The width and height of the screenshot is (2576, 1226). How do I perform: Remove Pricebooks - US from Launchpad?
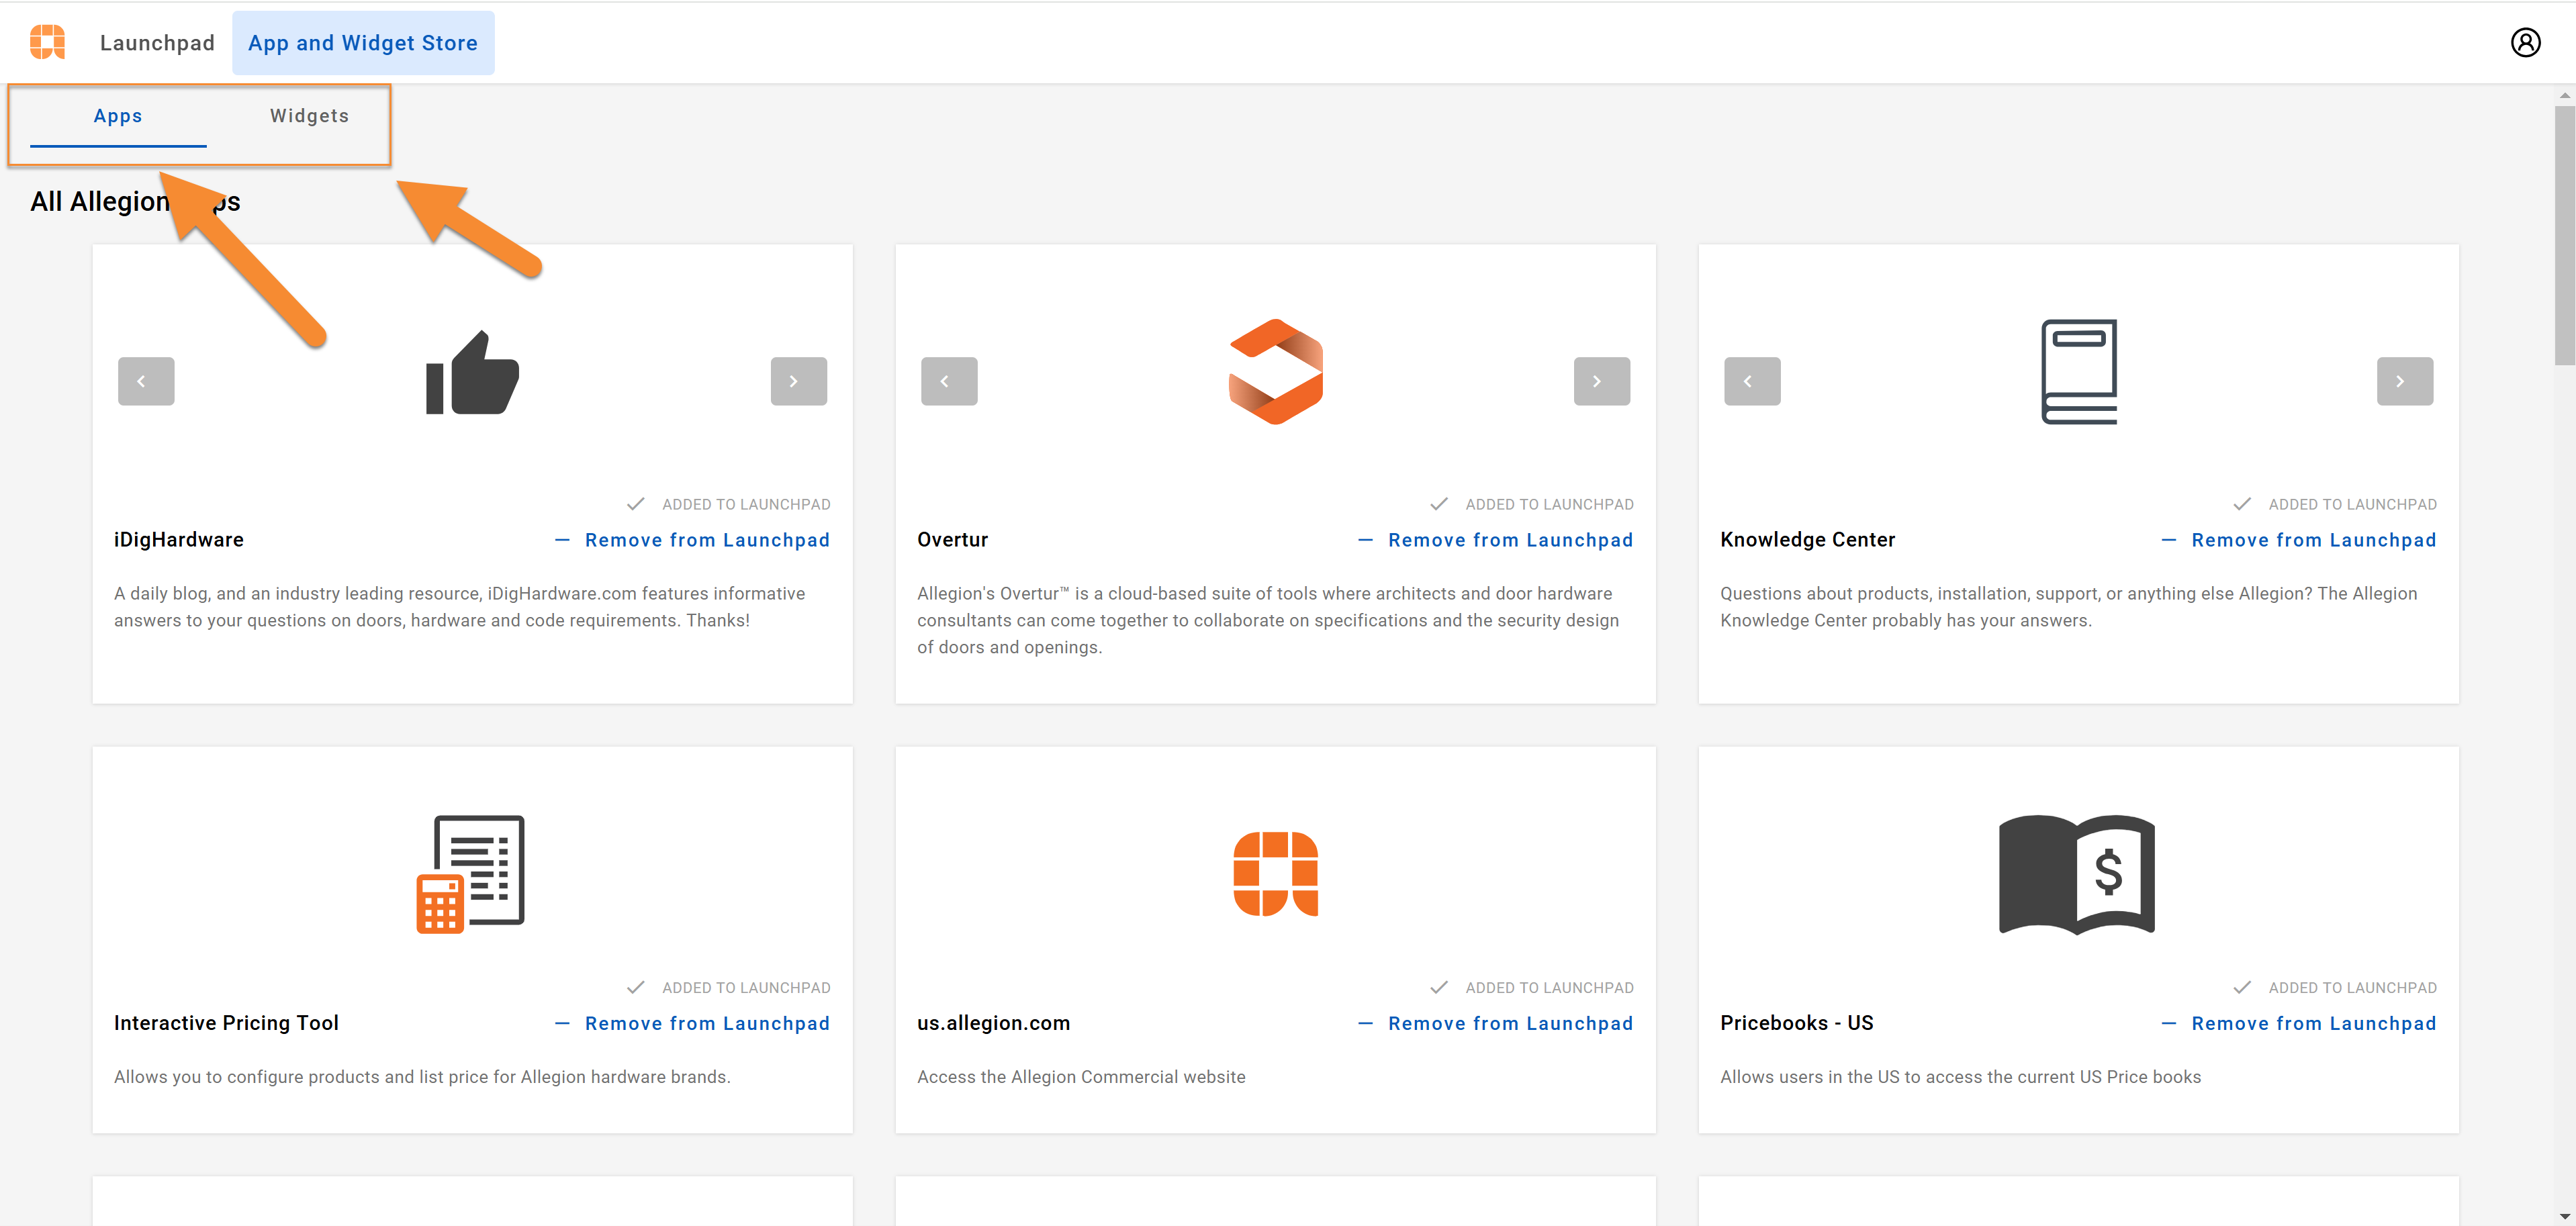pos(2298,1023)
